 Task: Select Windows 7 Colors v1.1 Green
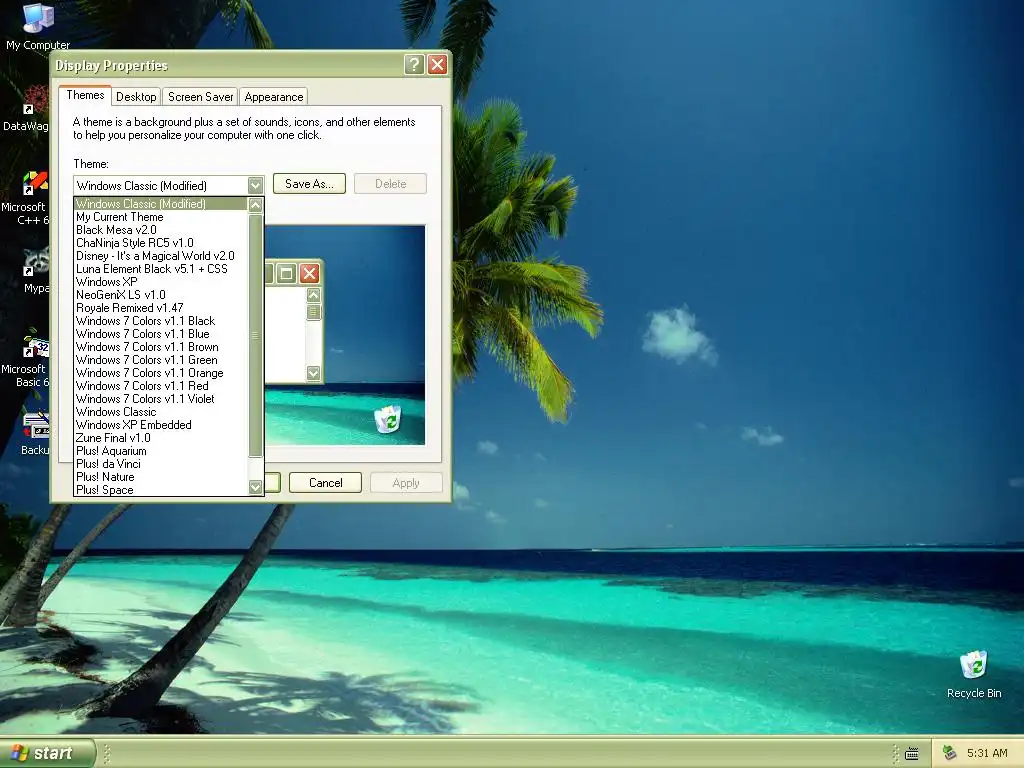point(161,360)
